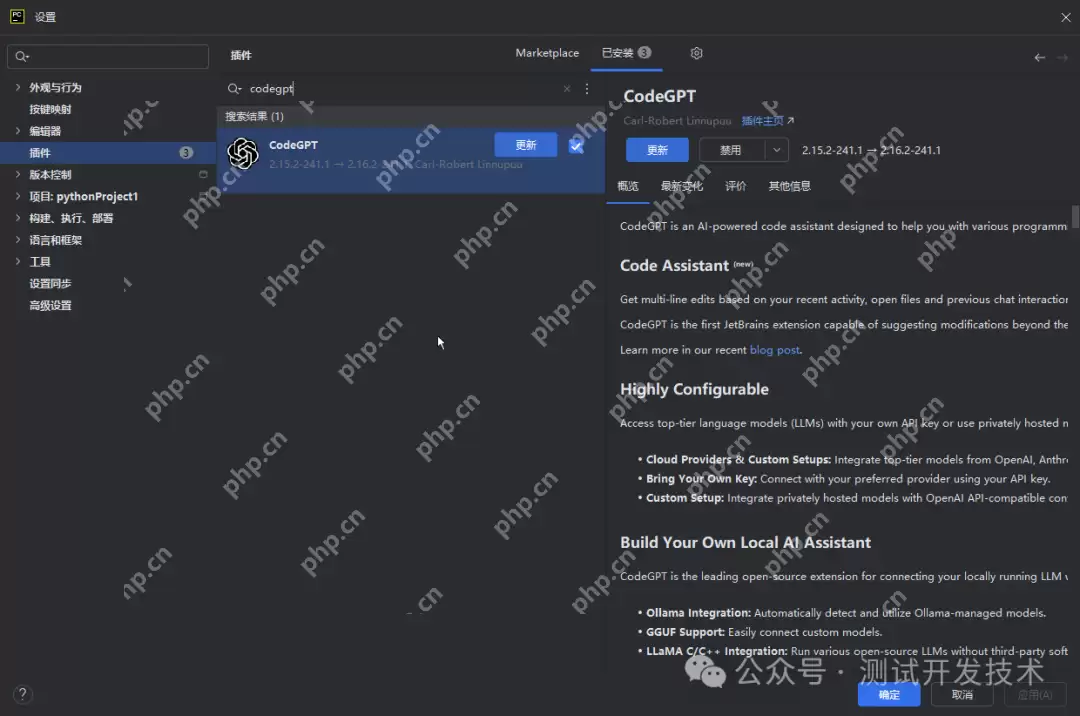Open the 最新变化 tab
Viewport: 1080px width, 716px height.
pyautogui.click(x=681, y=186)
